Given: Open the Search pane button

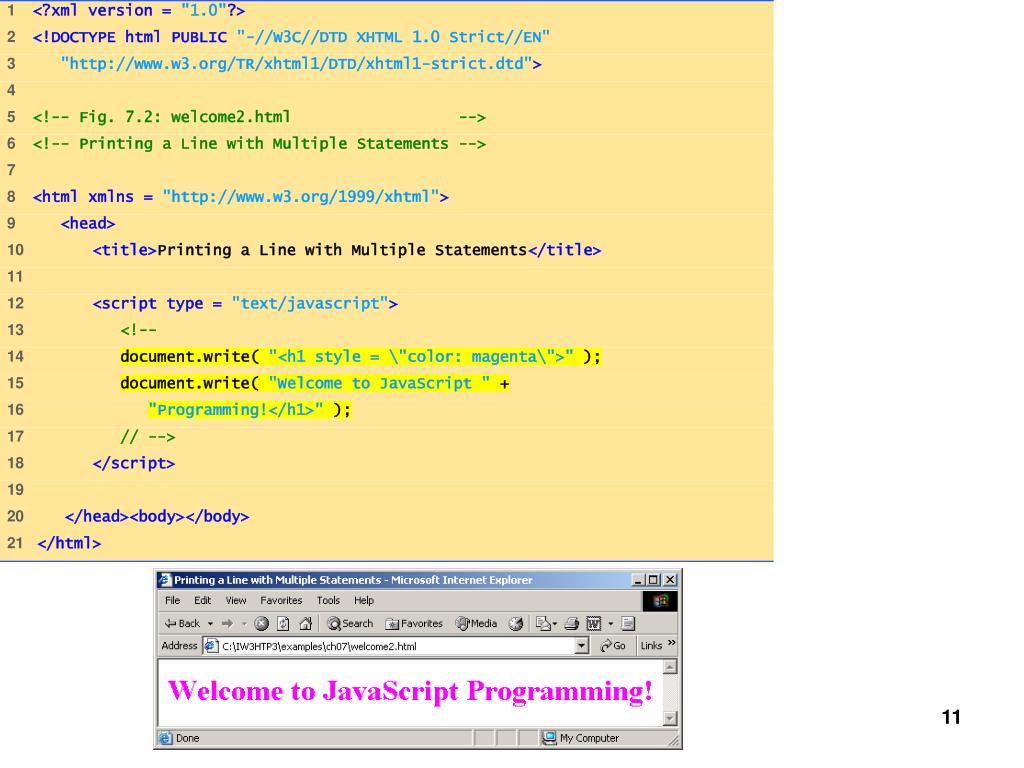Looking at the screenshot, I should point(350,624).
